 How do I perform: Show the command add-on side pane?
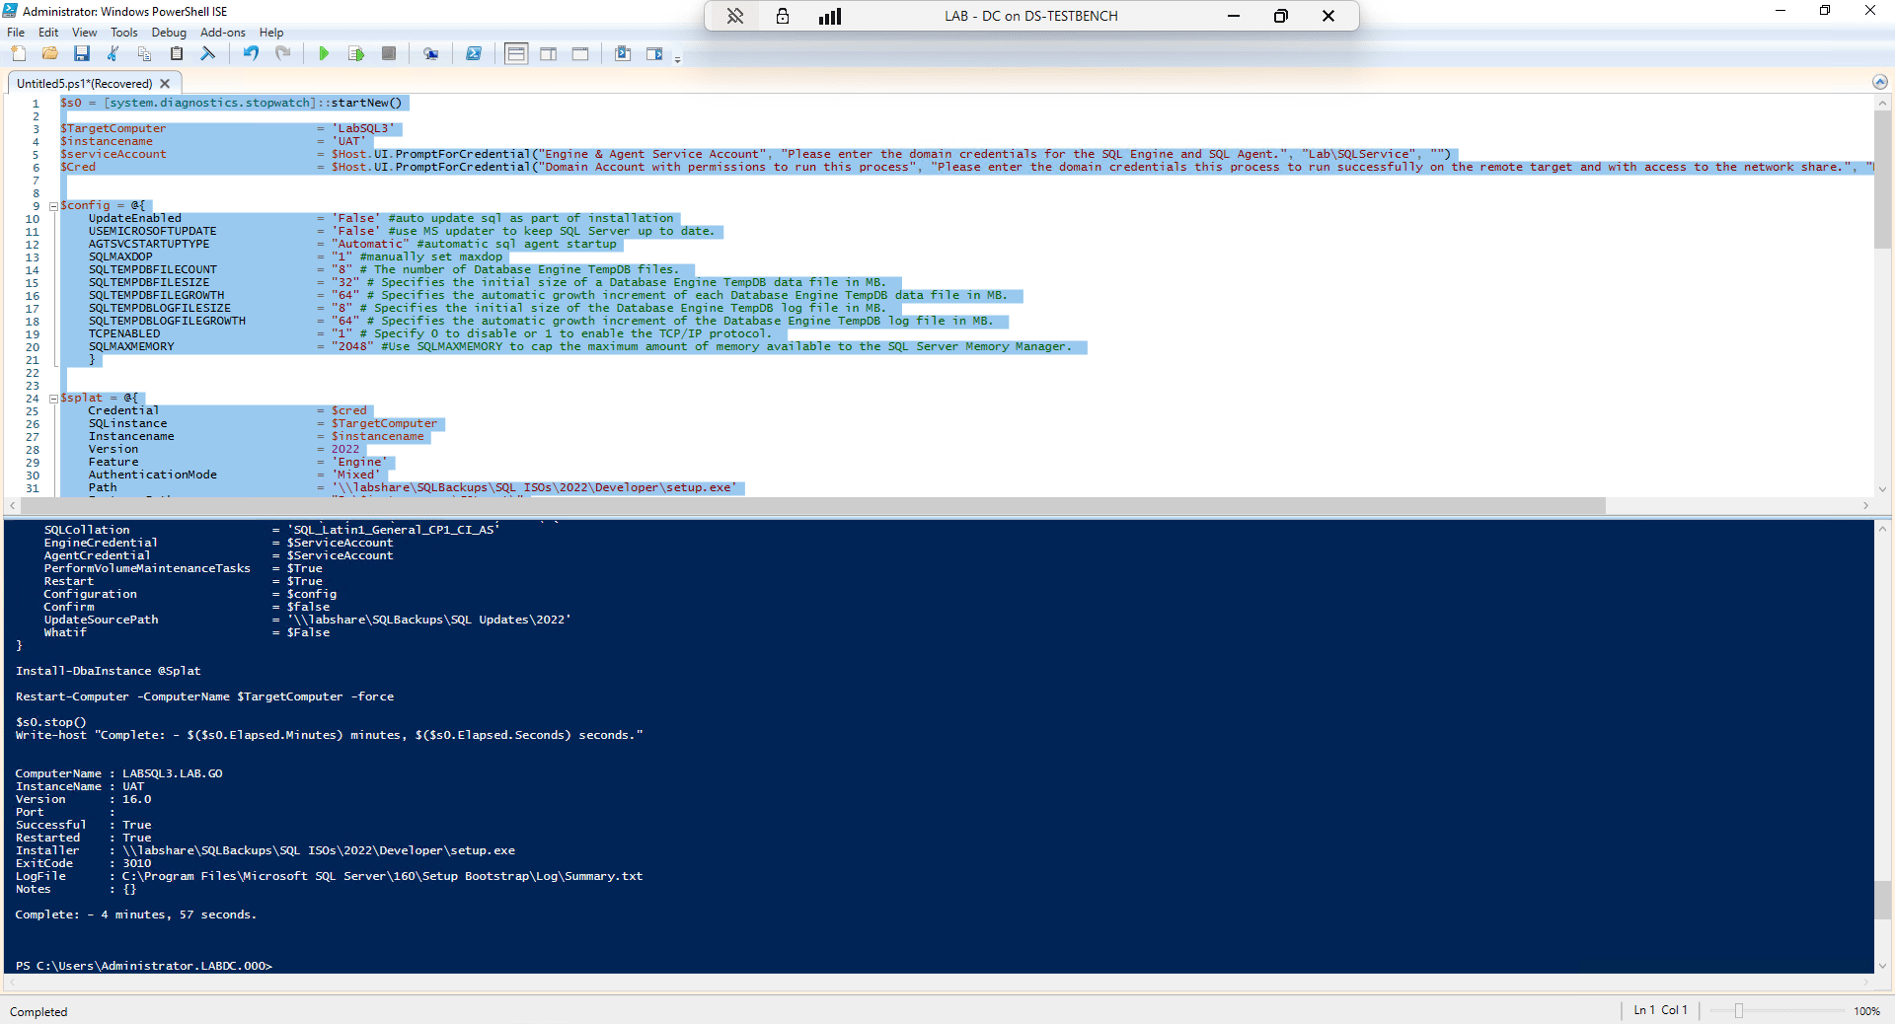point(655,54)
